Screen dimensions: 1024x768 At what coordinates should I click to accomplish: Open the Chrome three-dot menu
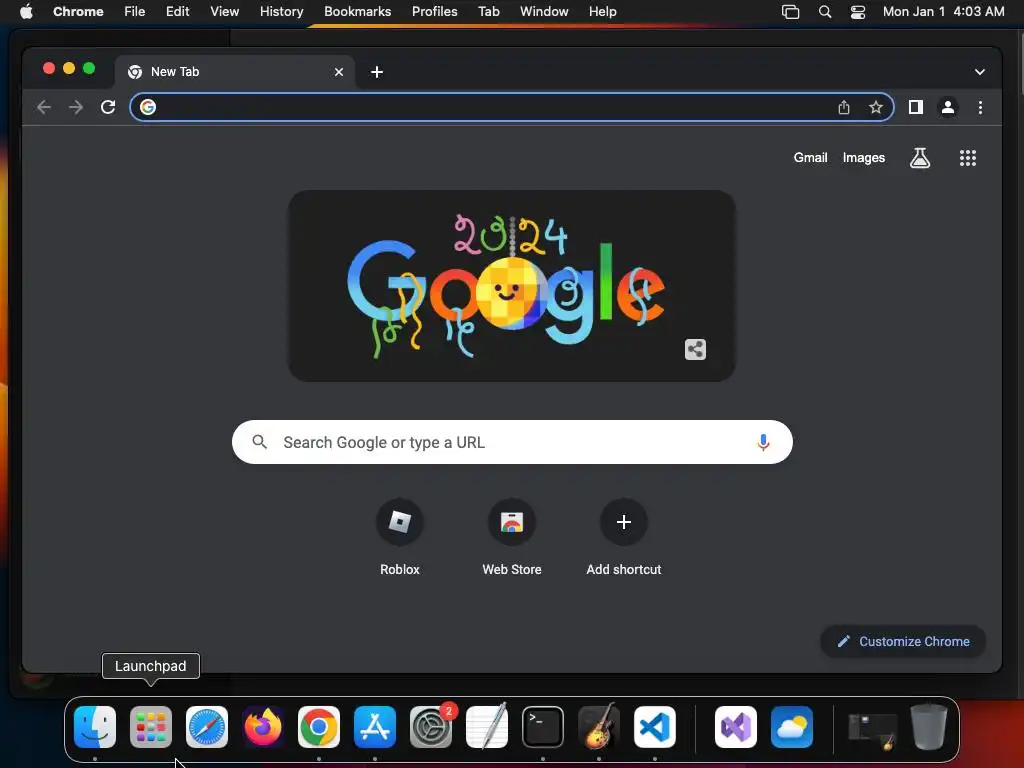pyautogui.click(x=980, y=107)
